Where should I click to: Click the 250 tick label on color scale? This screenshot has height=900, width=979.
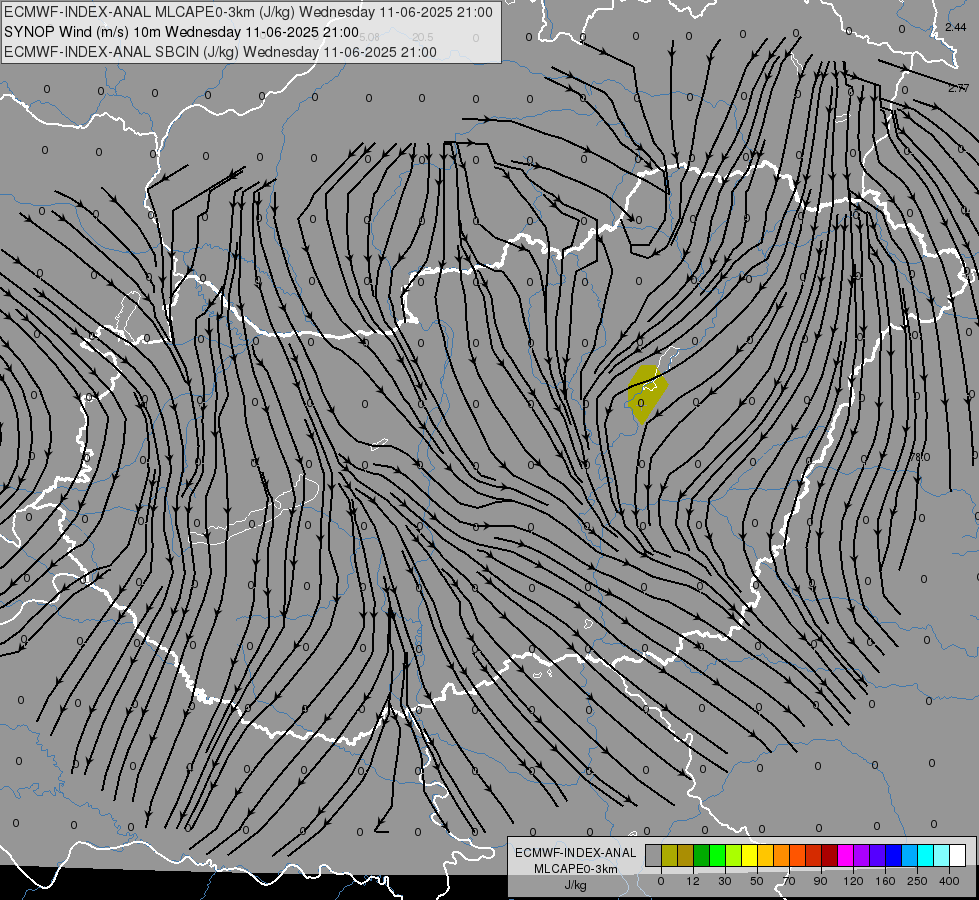click(917, 881)
